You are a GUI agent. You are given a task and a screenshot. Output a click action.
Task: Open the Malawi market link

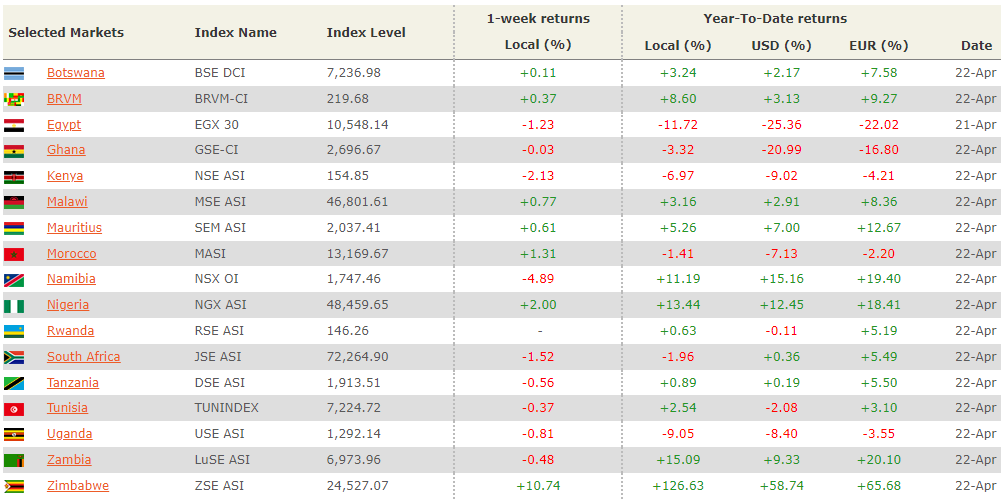click(67, 202)
